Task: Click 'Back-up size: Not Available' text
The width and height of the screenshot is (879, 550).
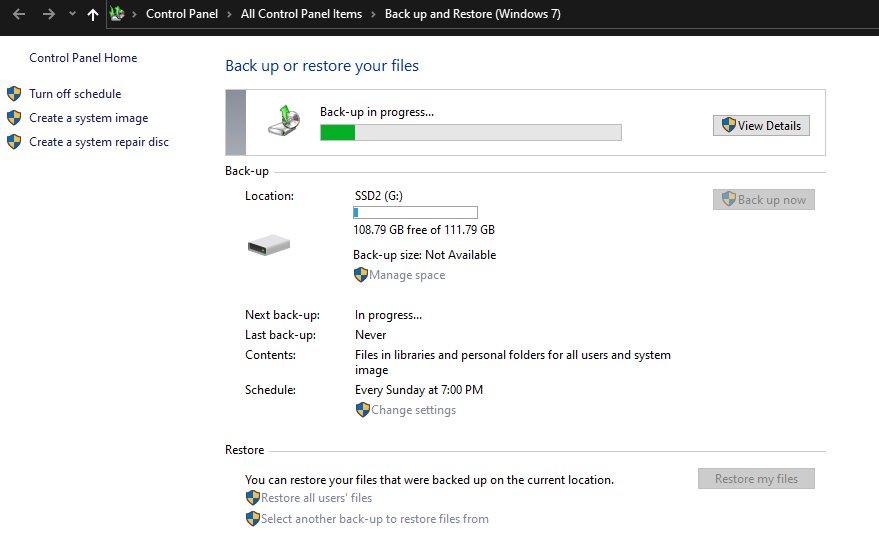Action: coord(424,255)
